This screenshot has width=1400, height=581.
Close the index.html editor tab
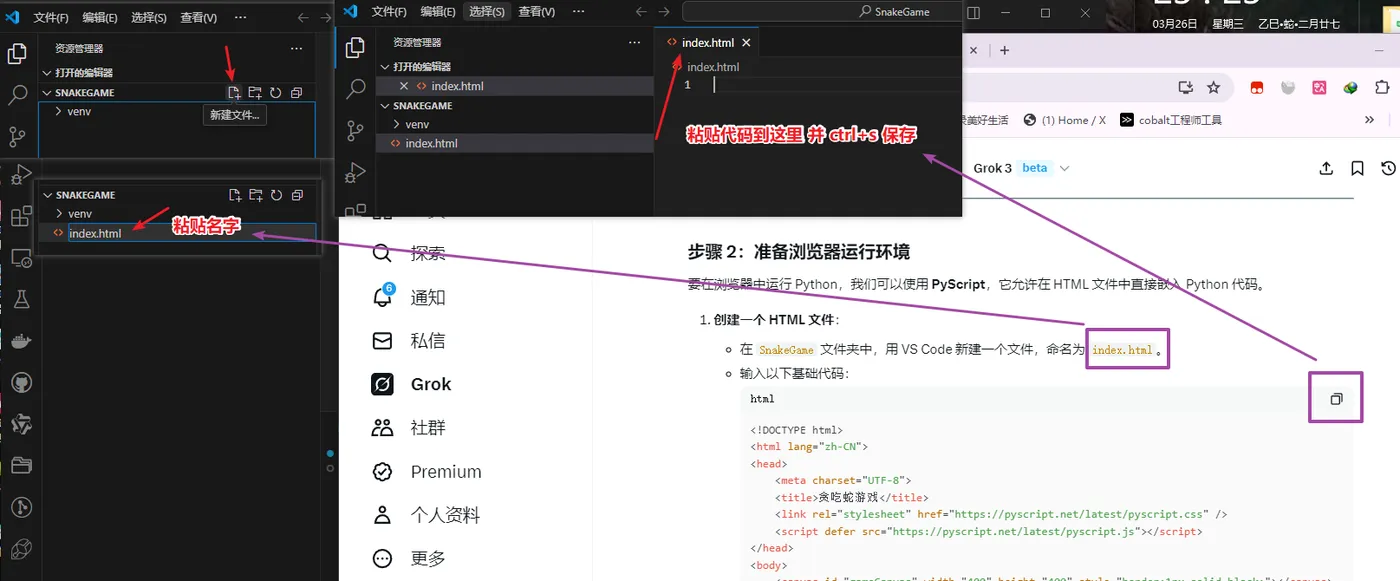point(746,43)
